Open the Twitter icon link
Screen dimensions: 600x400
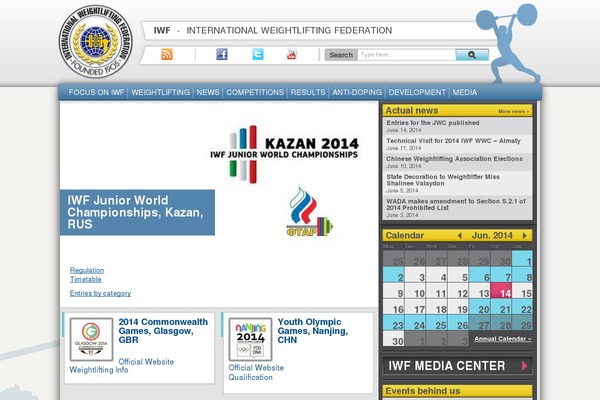(x=258, y=54)
